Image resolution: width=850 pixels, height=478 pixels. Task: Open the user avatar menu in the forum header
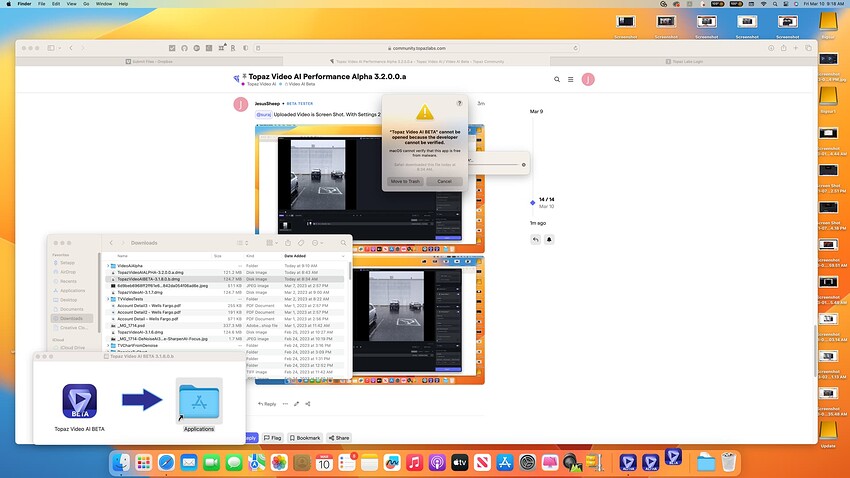click(588, 80)
